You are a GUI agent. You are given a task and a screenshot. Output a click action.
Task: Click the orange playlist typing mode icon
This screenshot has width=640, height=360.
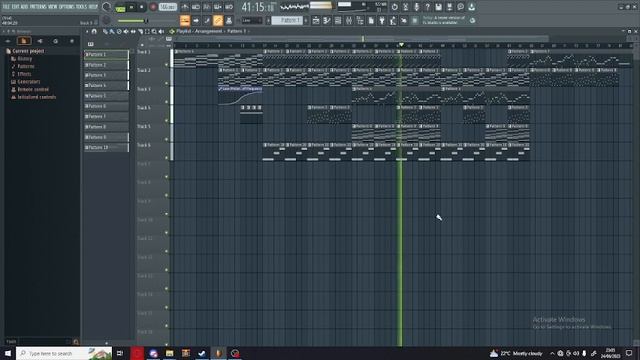(x=185, y=20)
